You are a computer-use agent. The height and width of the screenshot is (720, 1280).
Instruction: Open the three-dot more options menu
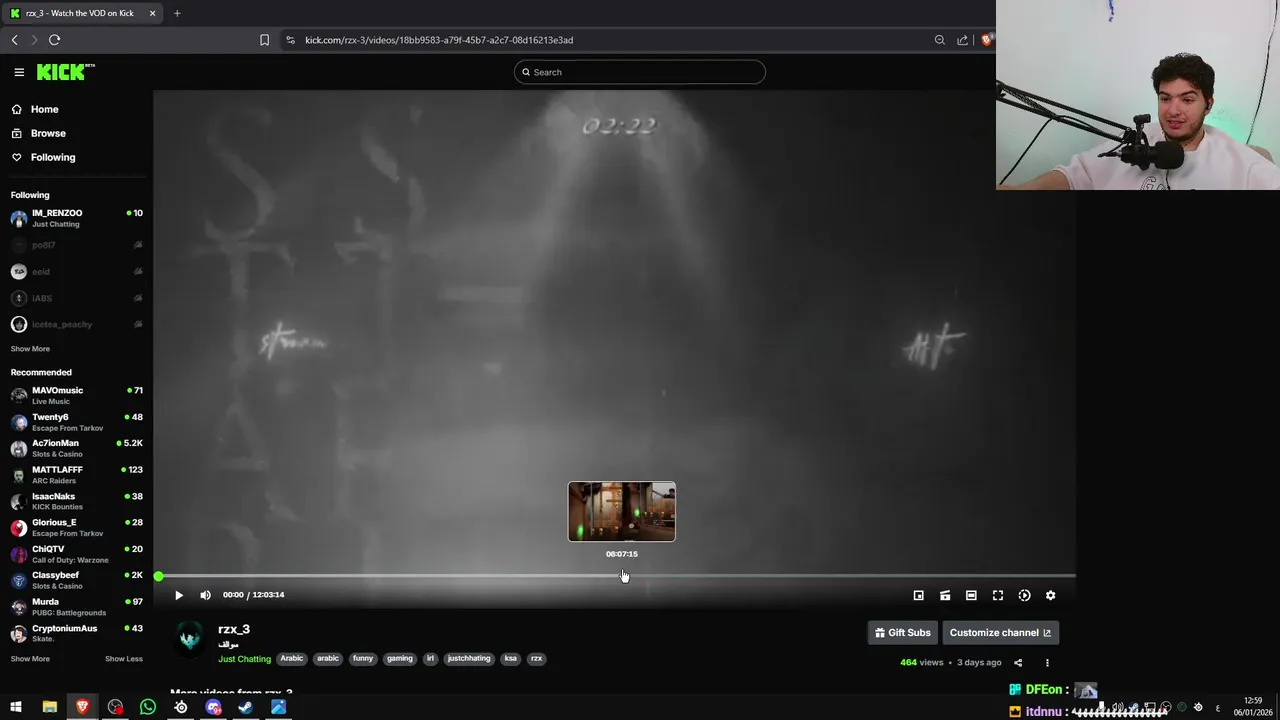(x=1047, y=662)
